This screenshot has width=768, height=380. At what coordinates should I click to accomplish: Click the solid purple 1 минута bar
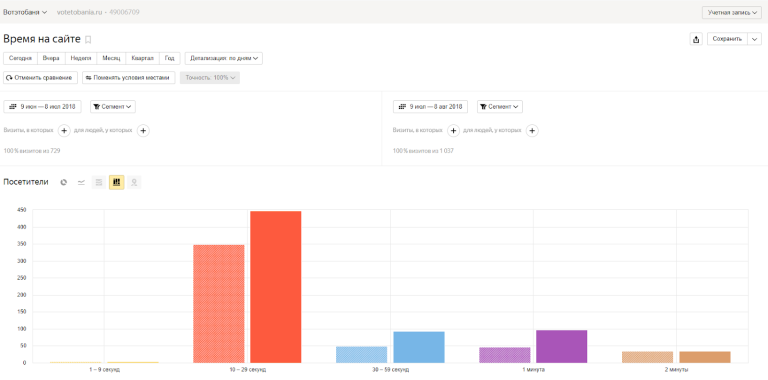[562, 346]
